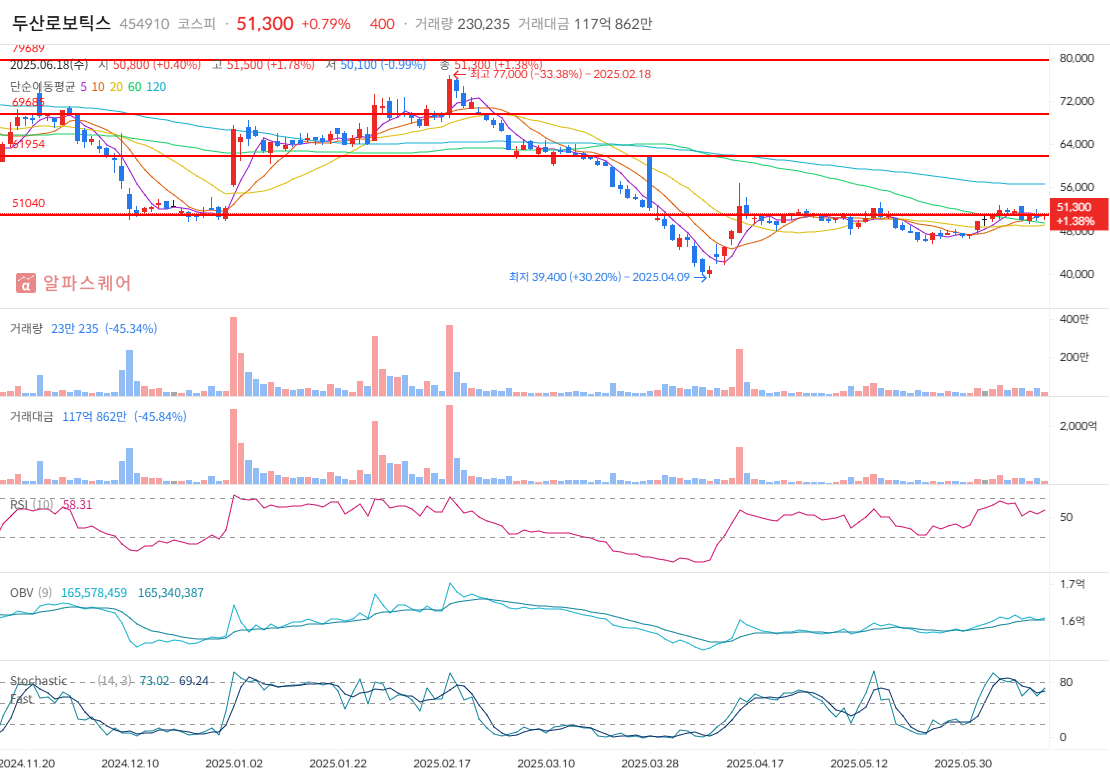Click the red current price tag 51,300 +1.38%
Viewport: 1110px width, 778px height.
click(1078, 214)
